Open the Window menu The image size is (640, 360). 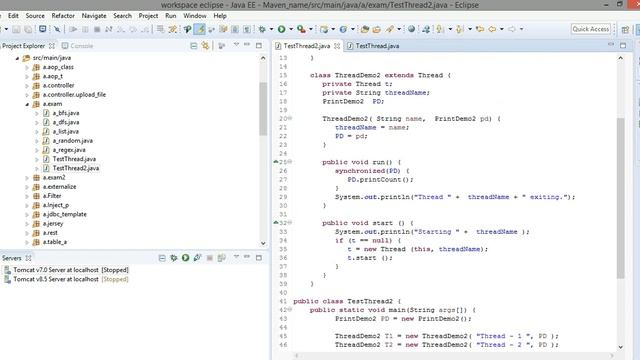tap(195, 16)
